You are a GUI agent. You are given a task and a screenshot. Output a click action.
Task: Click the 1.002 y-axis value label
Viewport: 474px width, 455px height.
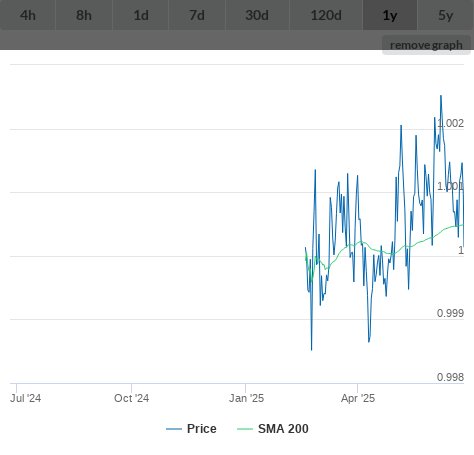tap(450, 123)
